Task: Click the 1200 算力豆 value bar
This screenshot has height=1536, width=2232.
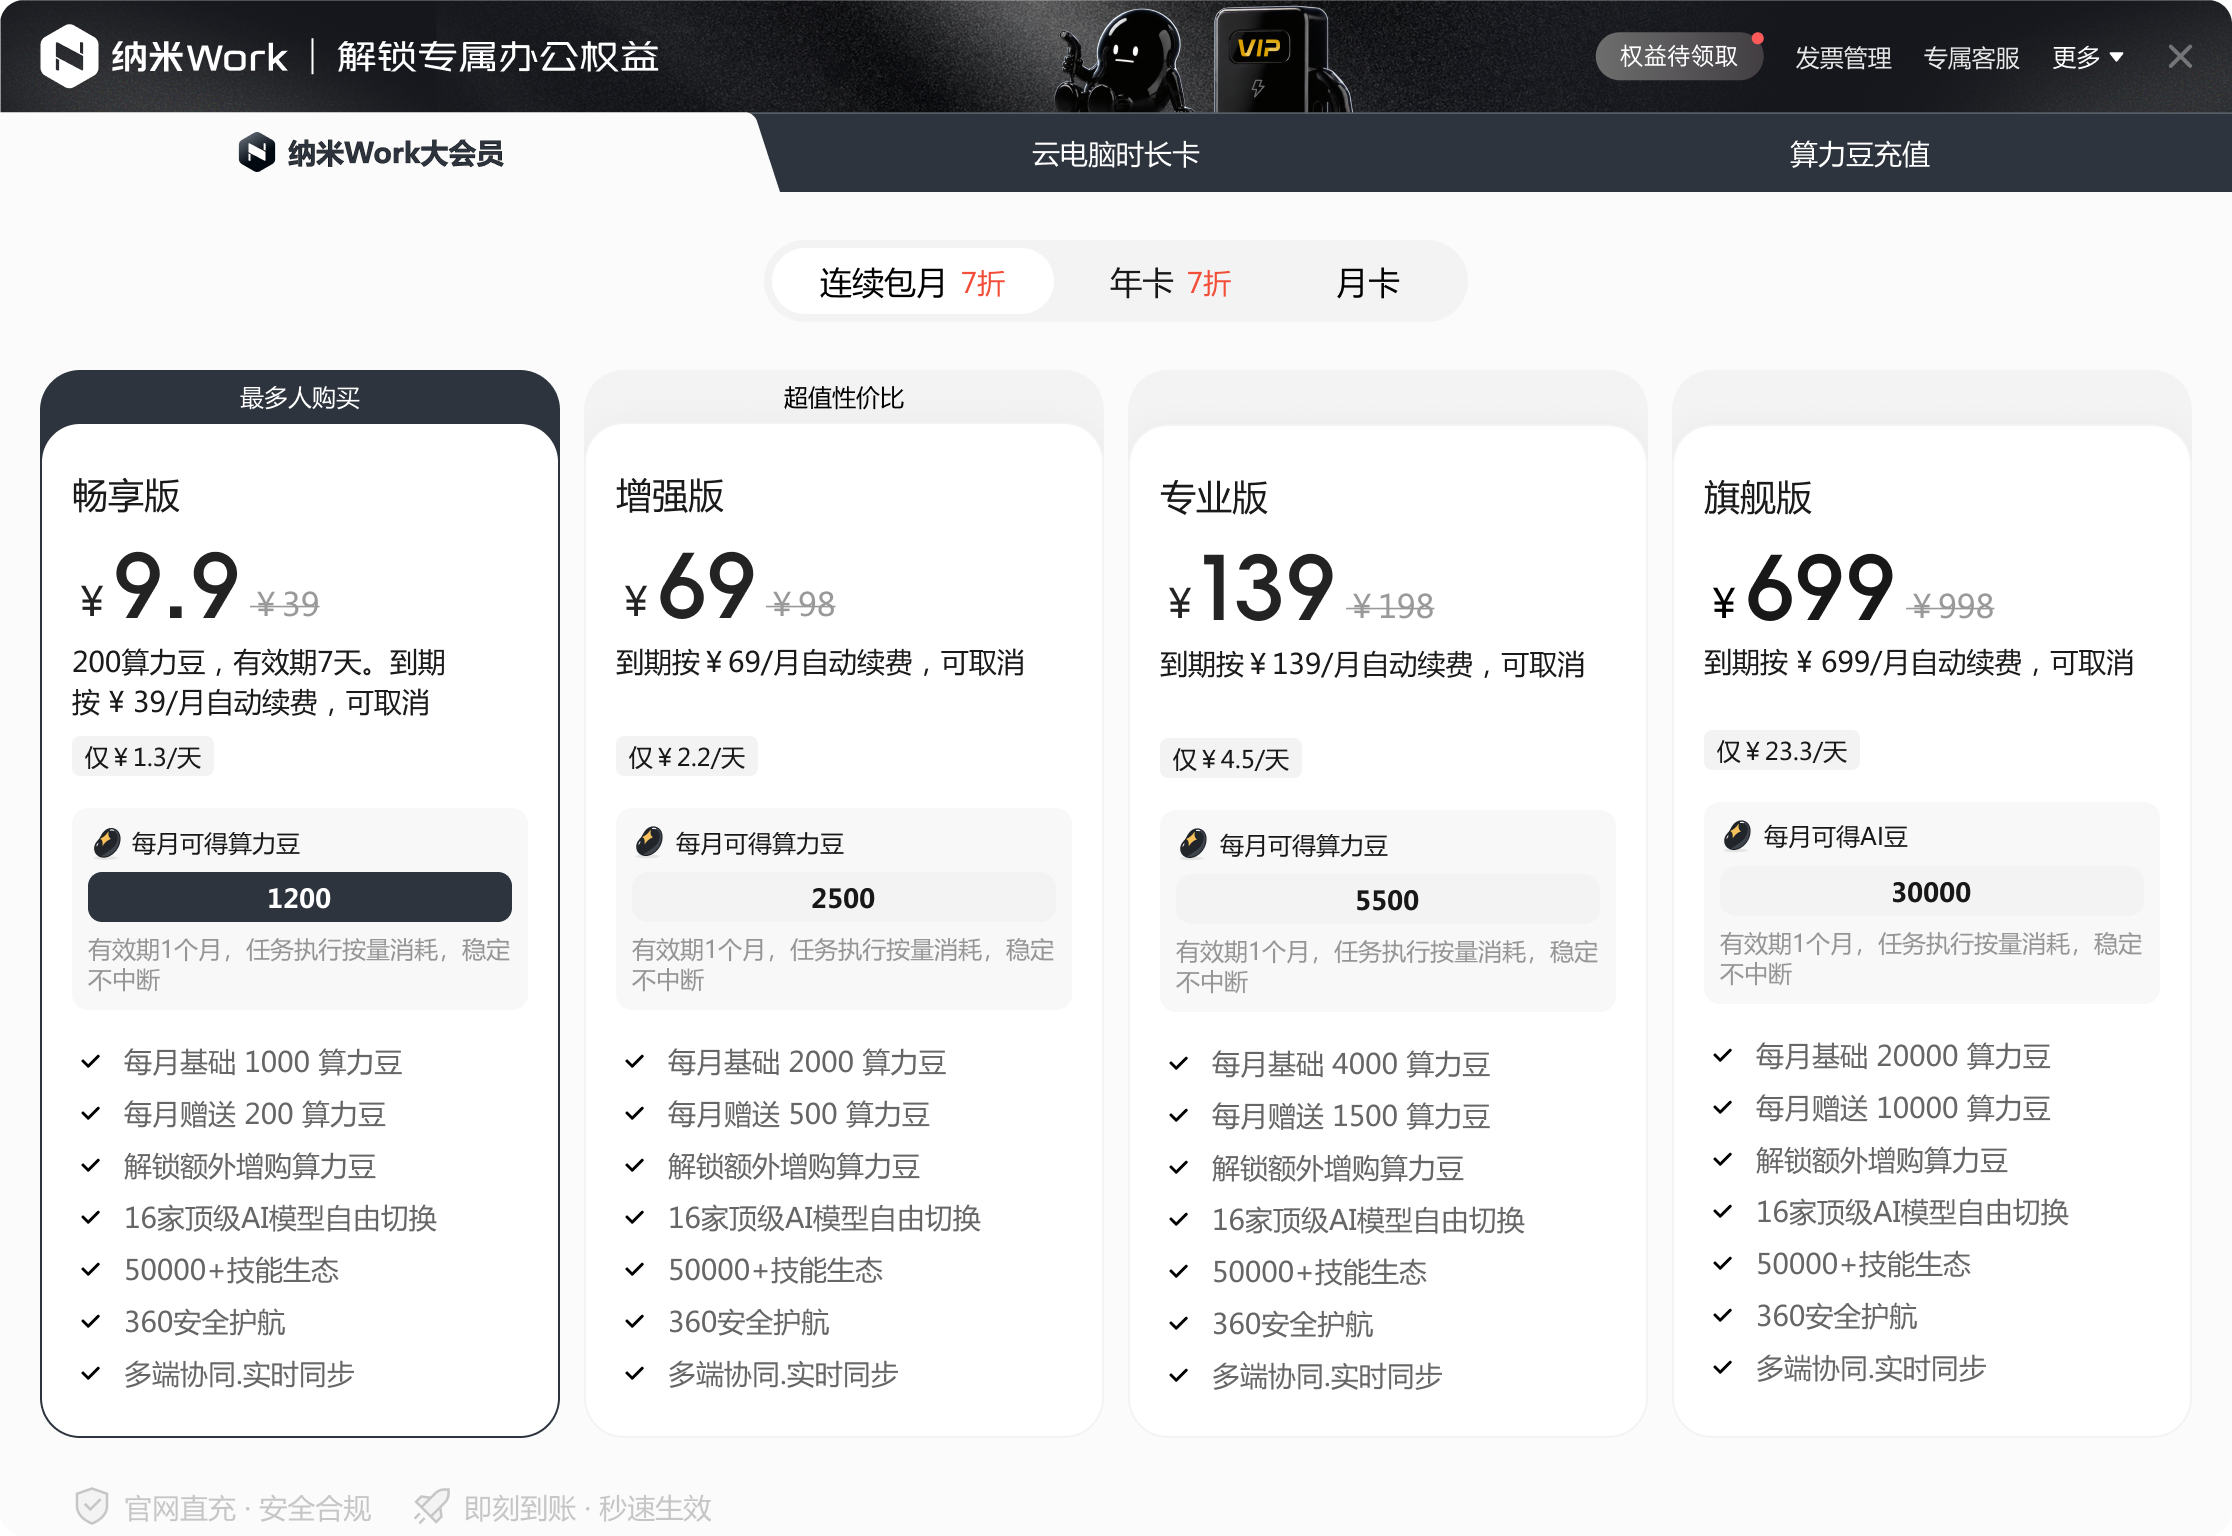Action: point(300,897)
